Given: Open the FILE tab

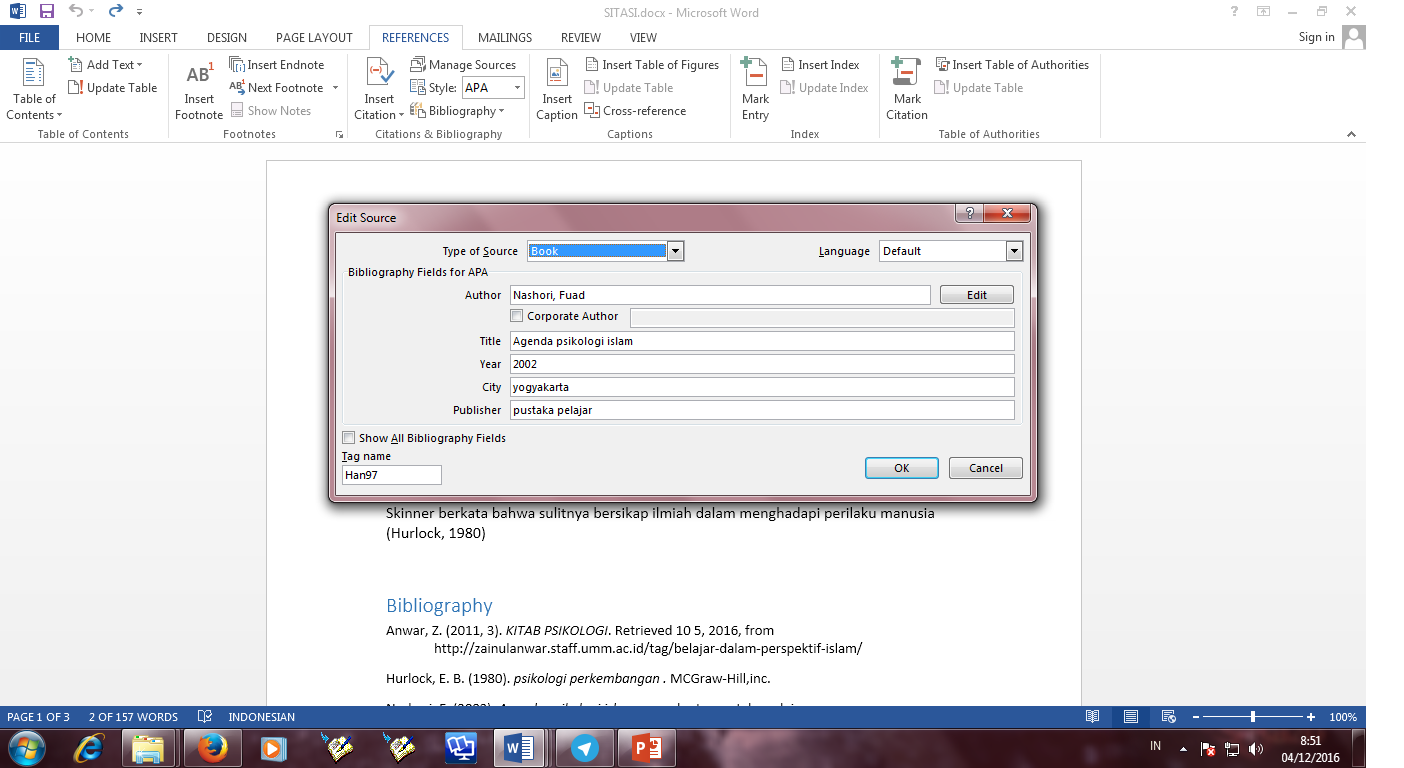Looking at the screenshot, I should point(29,37).
